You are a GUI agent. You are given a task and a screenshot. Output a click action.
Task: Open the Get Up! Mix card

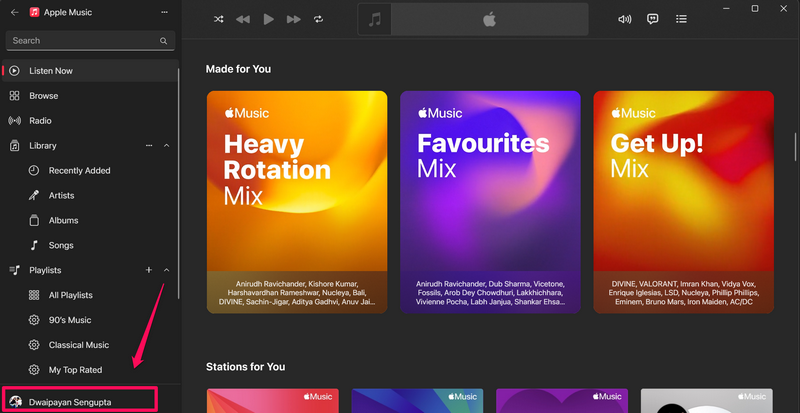pyautogui.click(x=684, y=202)
